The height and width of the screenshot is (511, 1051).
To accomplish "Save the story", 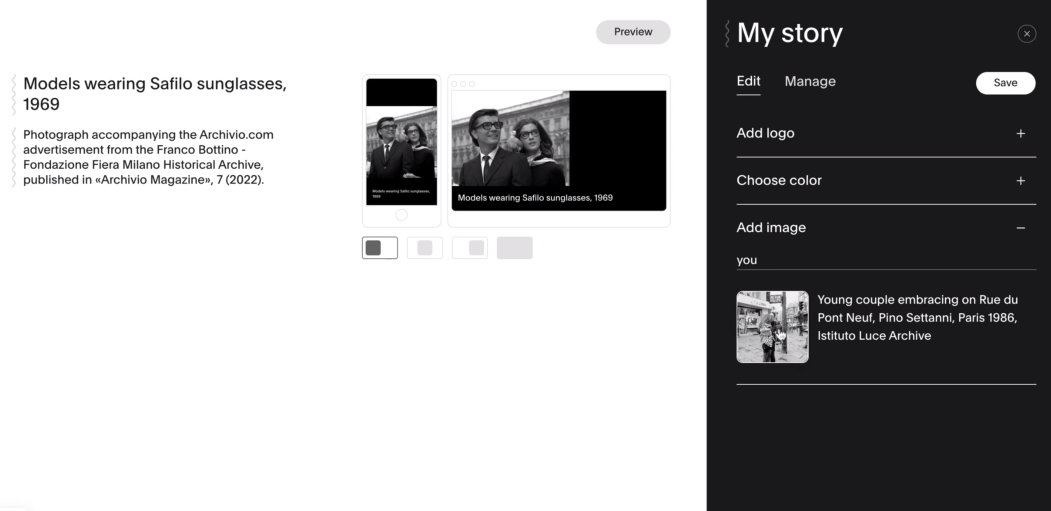I will pos(1005,82).
